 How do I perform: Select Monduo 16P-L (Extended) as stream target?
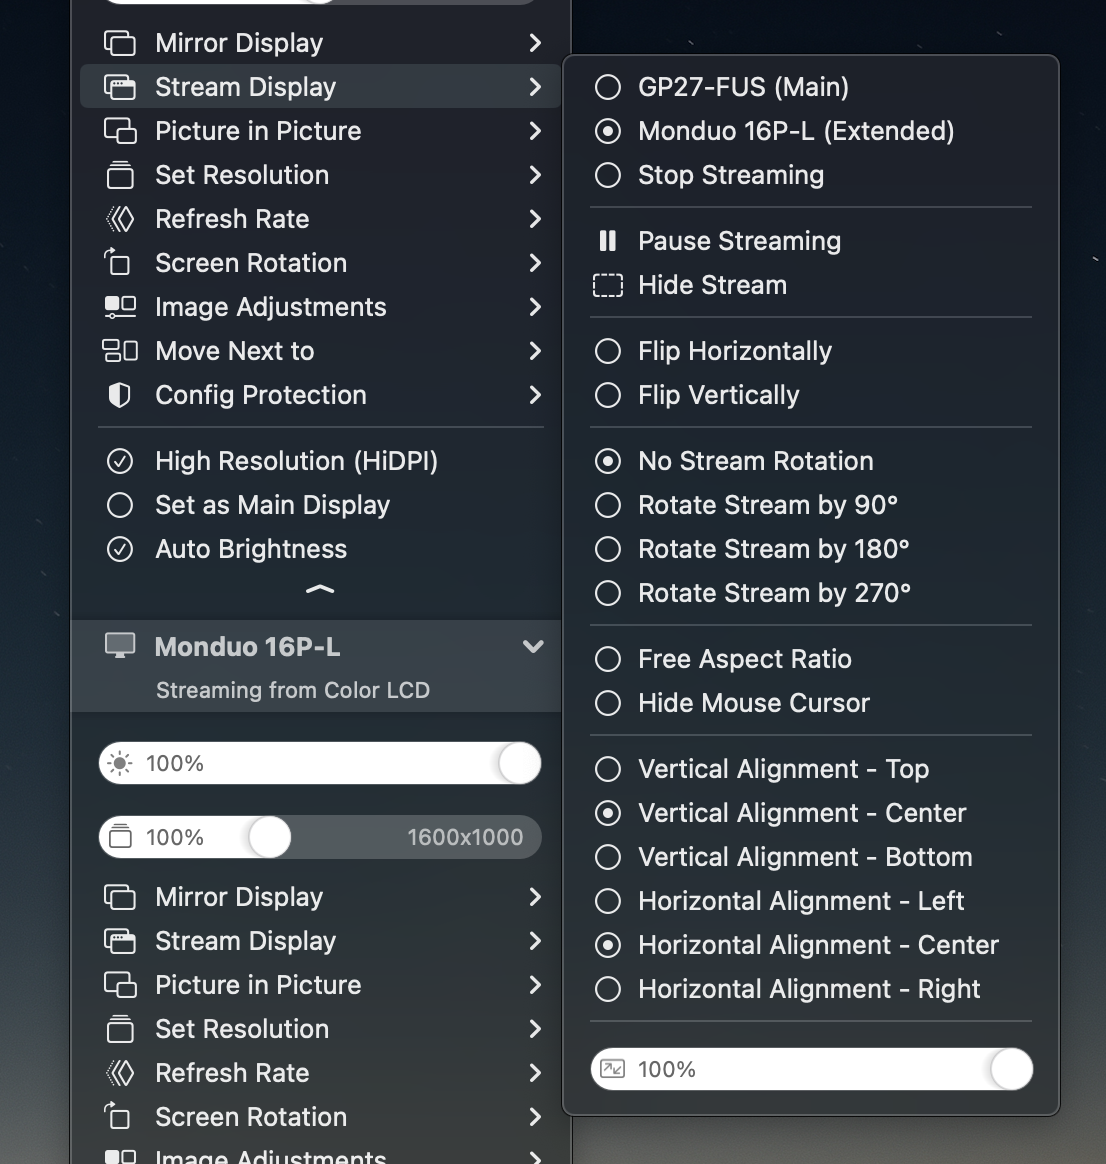point(795,131)
